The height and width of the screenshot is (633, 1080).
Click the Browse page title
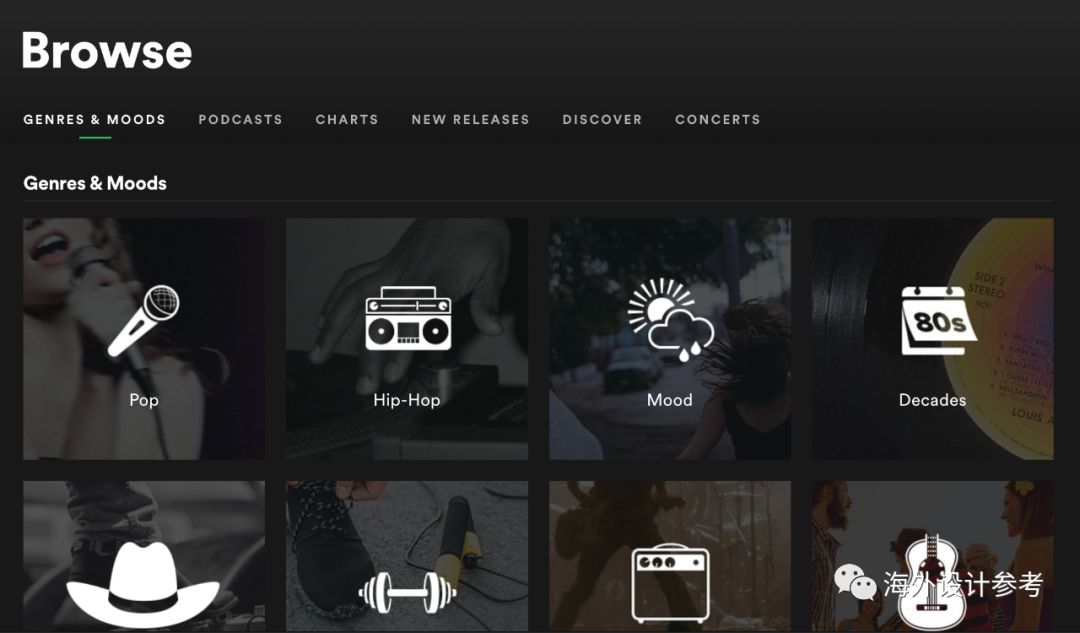(106, 51)
